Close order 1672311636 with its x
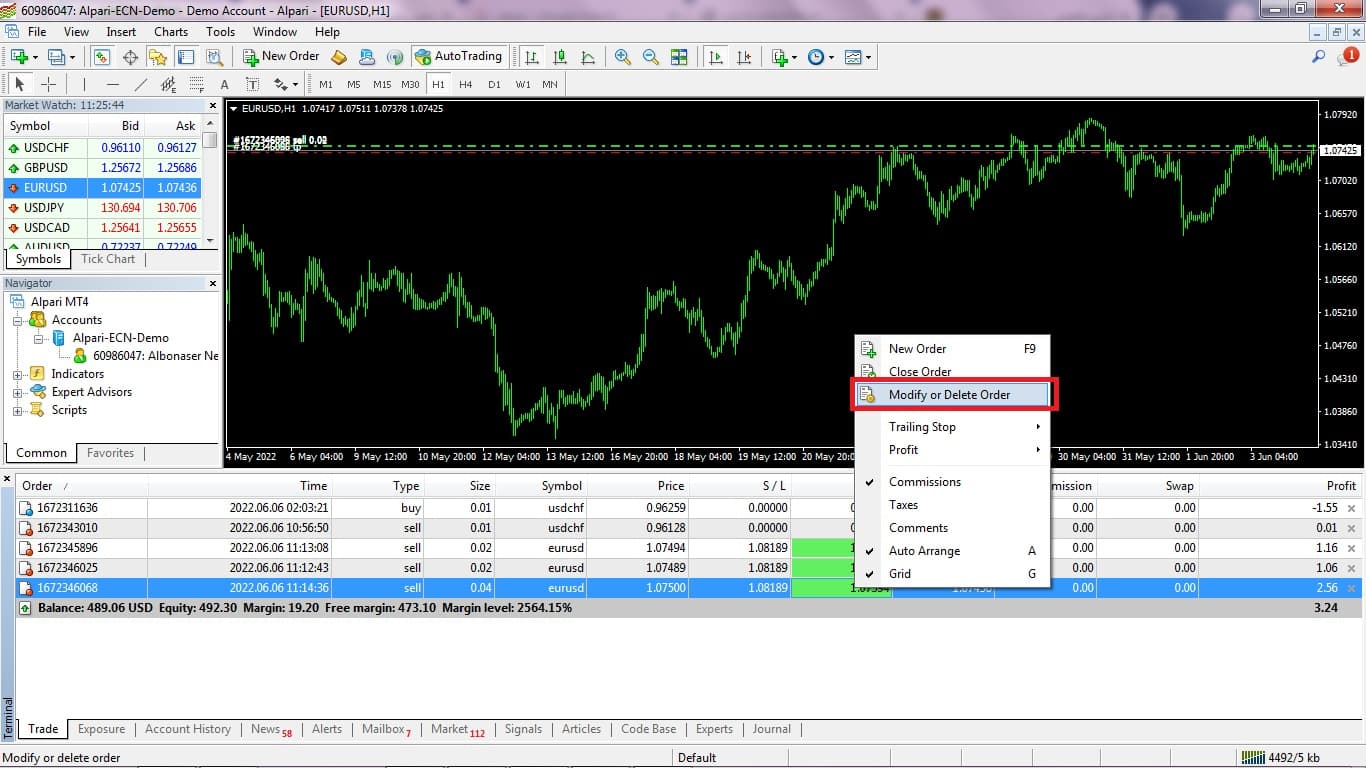The height and width of the screenshot is (768, 1366). coord(1352,508)
